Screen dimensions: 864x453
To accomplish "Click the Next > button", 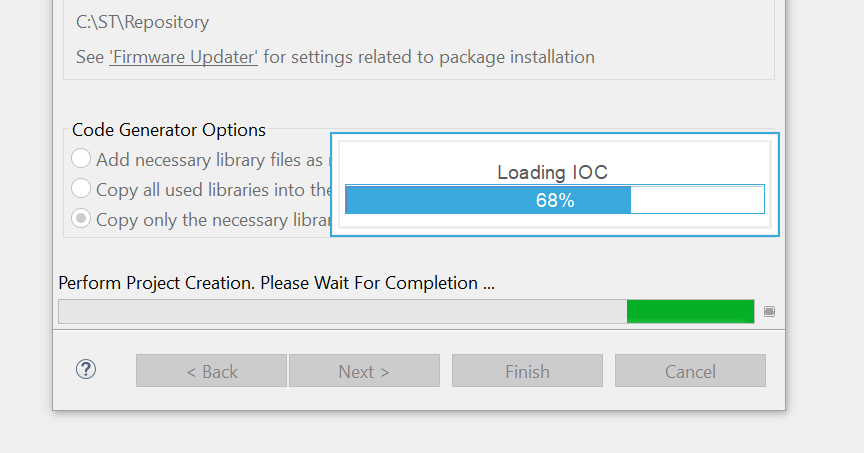I will pos(364,371).
